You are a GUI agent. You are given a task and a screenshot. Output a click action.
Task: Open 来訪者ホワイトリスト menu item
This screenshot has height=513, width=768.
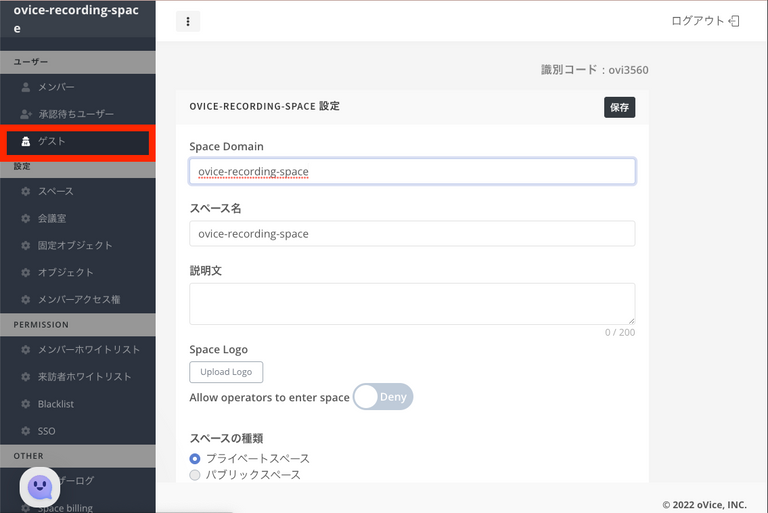coord(78,377)
